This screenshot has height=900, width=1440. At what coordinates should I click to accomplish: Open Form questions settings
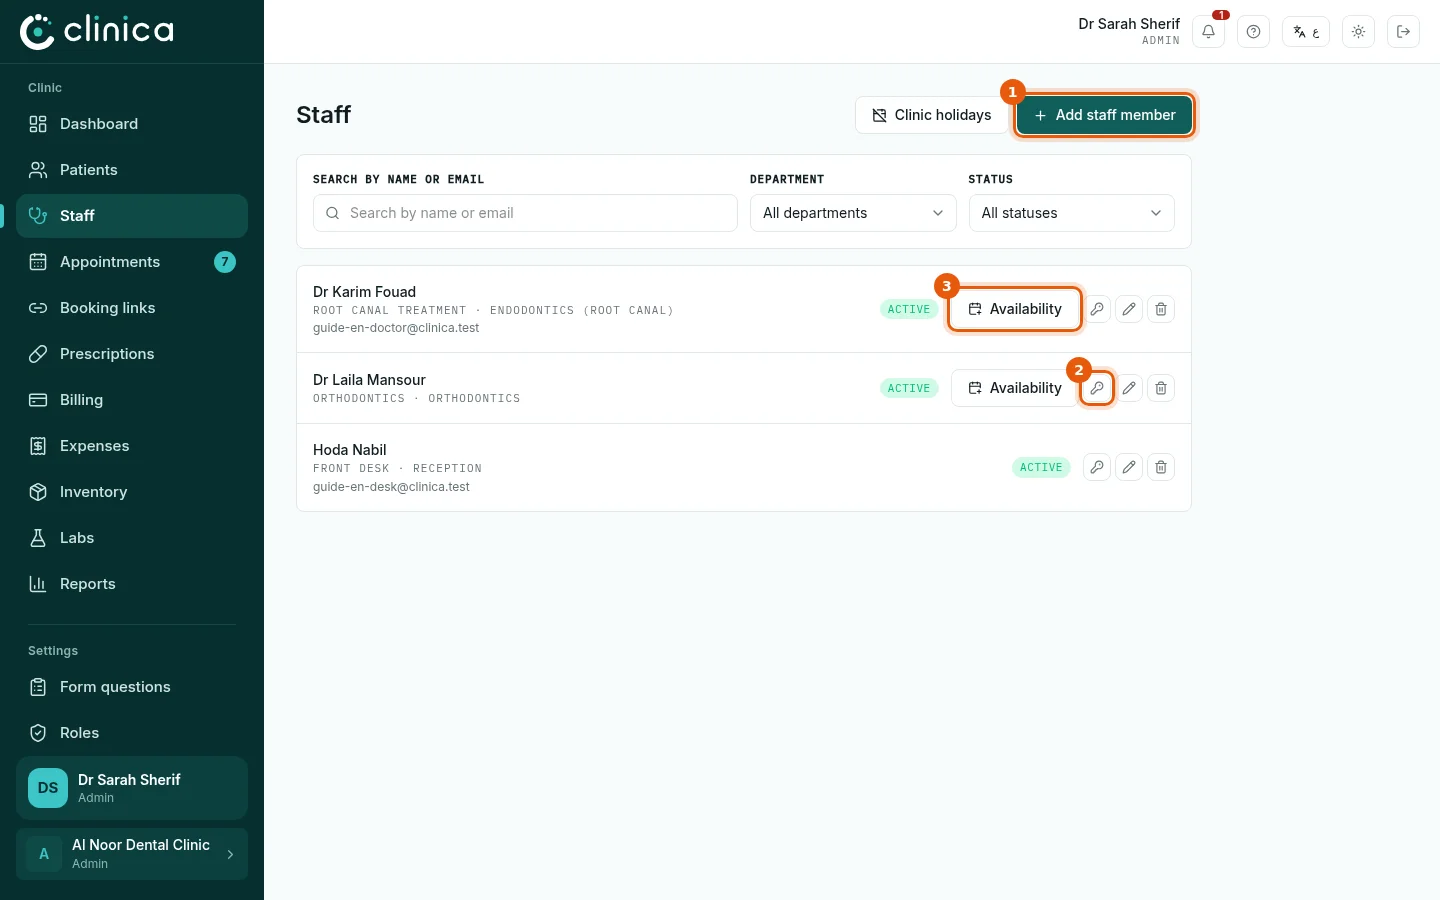tap(132, 687)
